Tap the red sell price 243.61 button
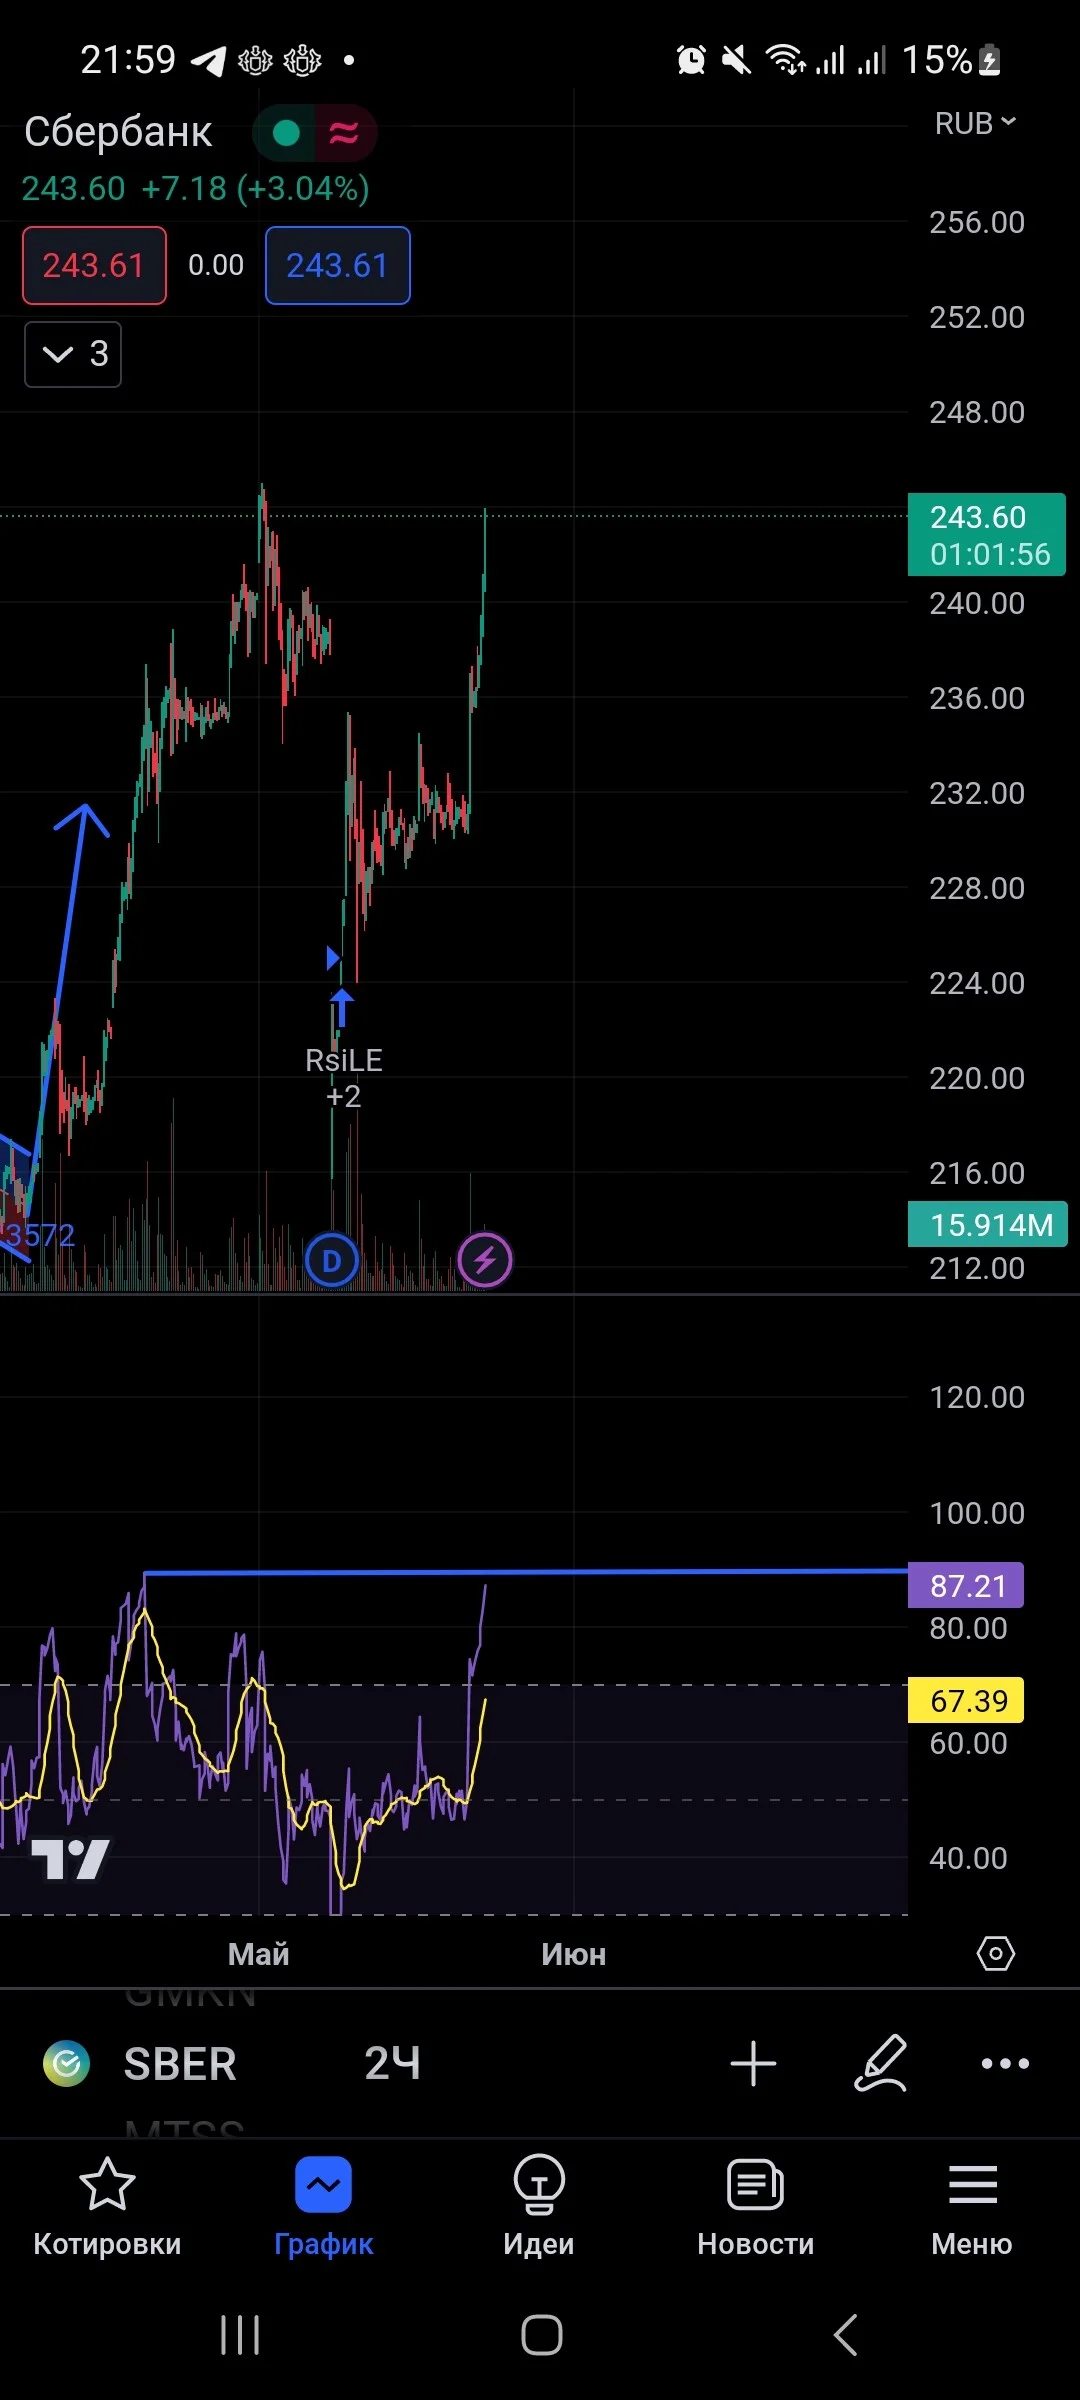 (94, 265)
